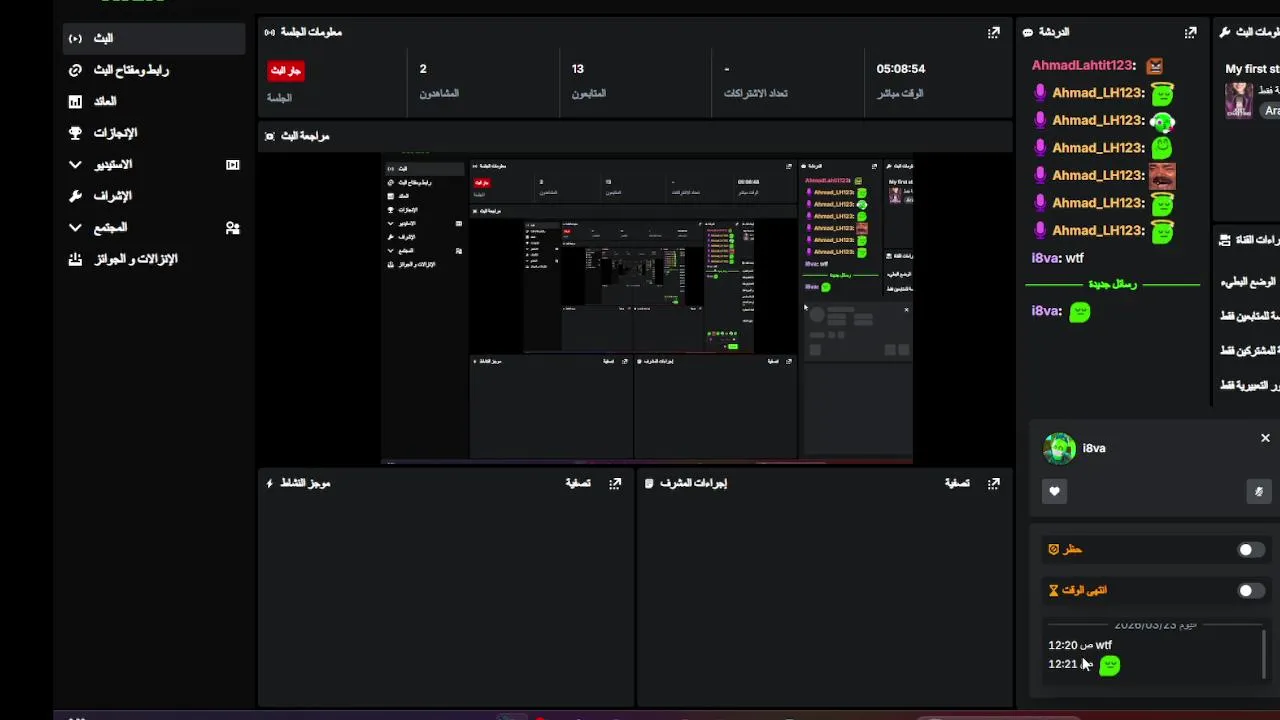Click the chat bubble icon in the الدردشة header

pos(1027,32)
